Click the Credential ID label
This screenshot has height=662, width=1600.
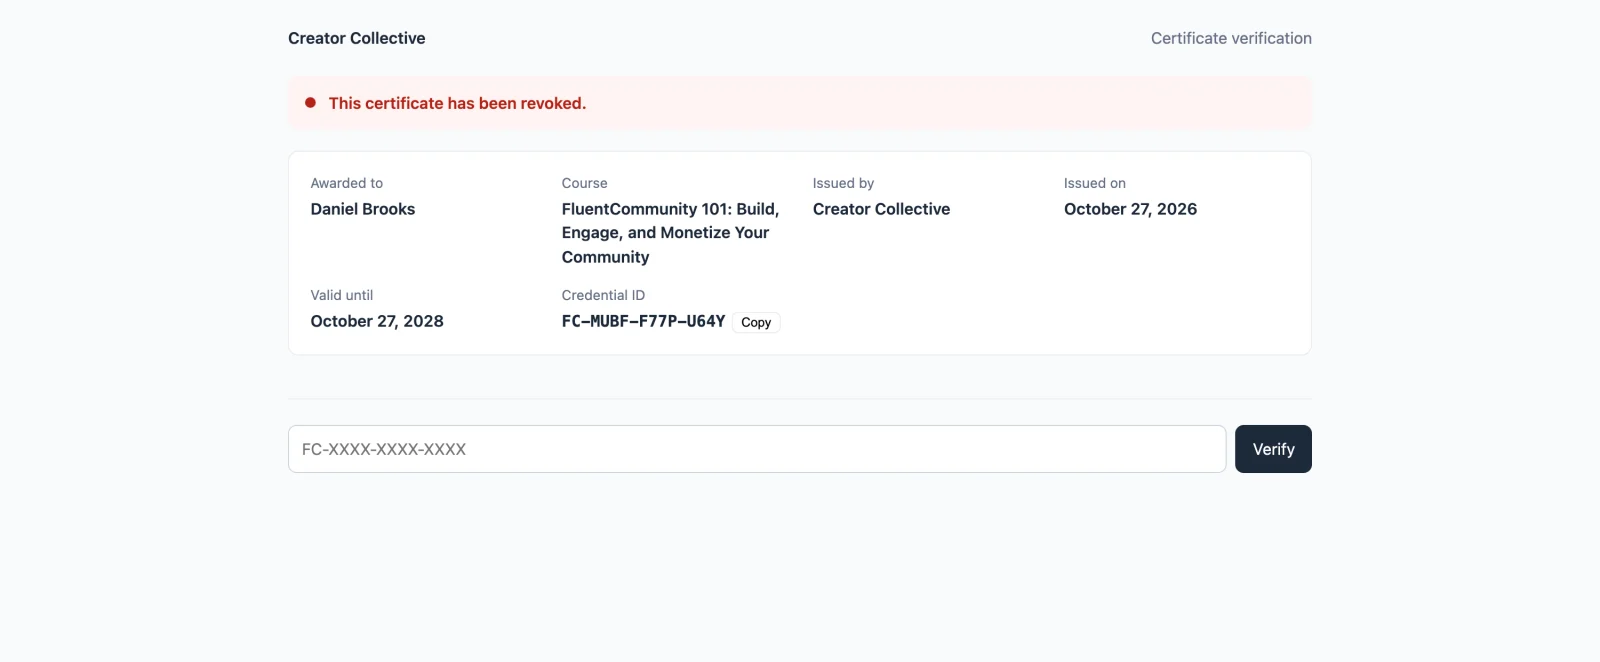coord(603,295)
